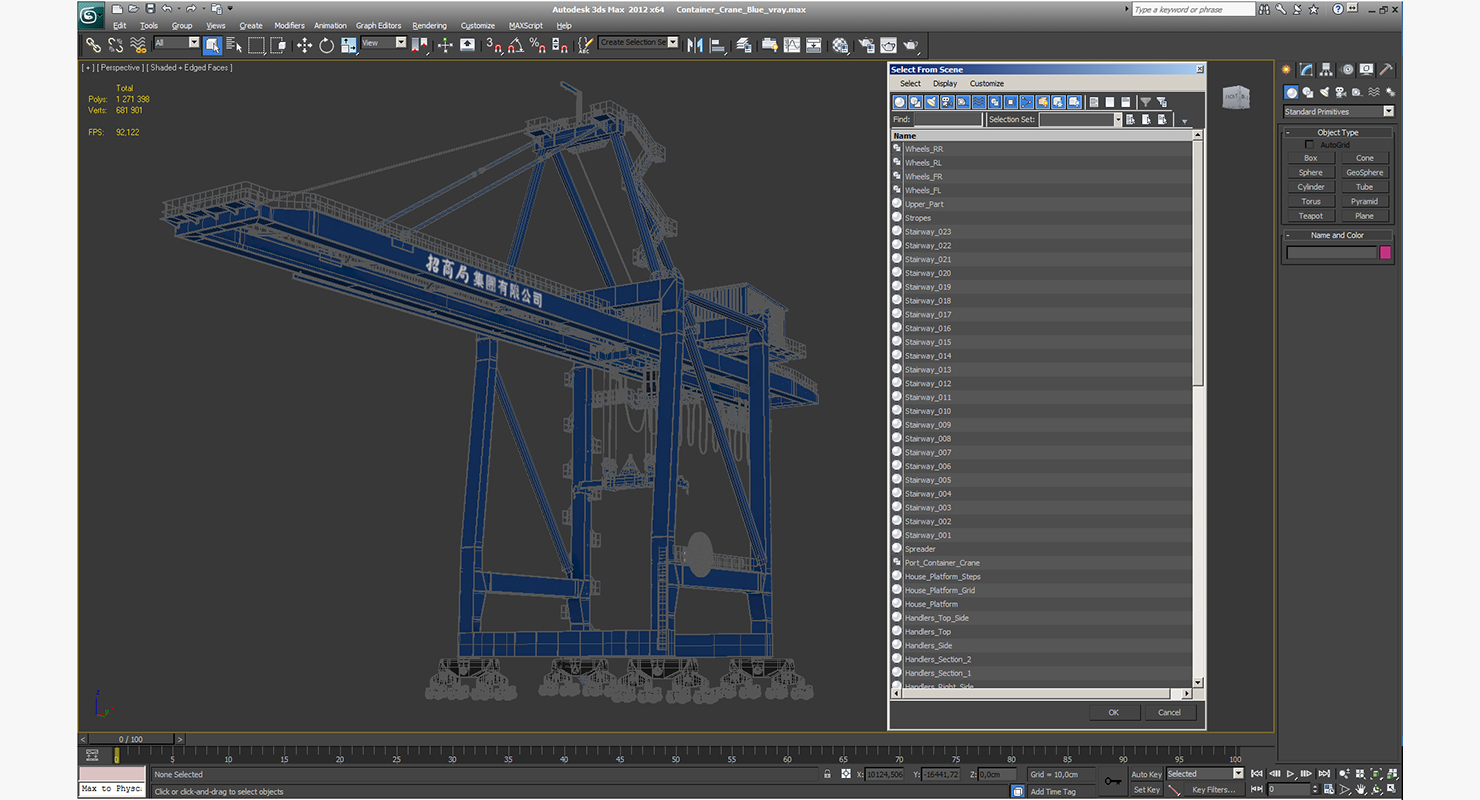Viewport: 1480px width, 800px height.
Task: Open the Space Warps category in Create panel
Action: (x=1374, y=92)
